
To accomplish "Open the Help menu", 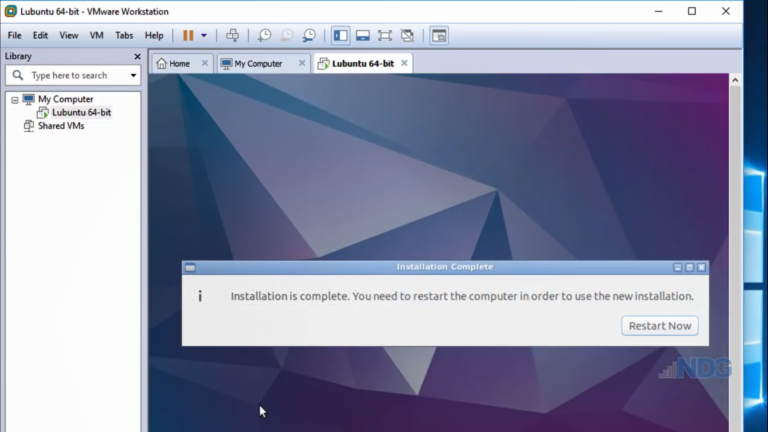I will [x=154, y=35].
